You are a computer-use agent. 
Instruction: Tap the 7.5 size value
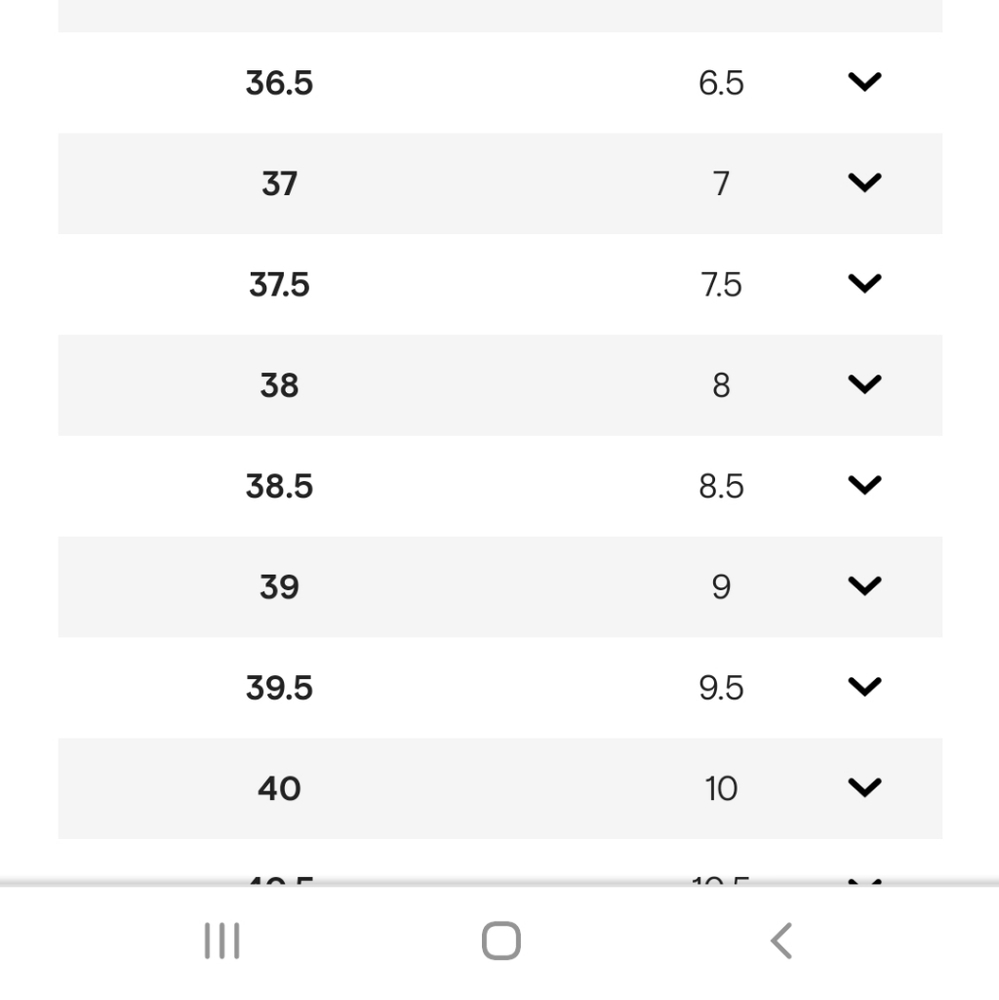tap(721, 285)
